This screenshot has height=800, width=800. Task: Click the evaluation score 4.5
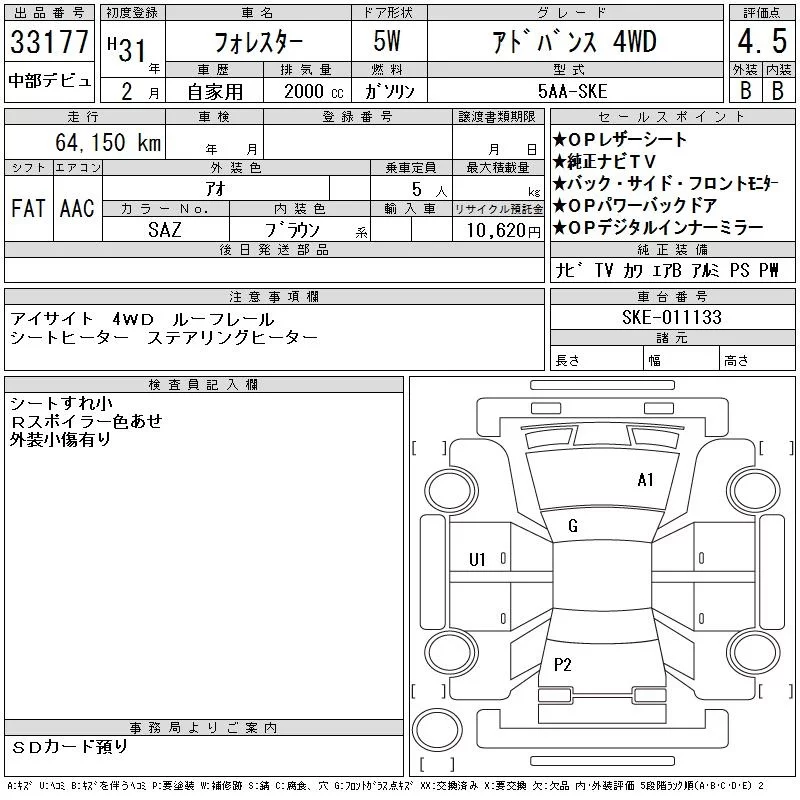(762, 41)
